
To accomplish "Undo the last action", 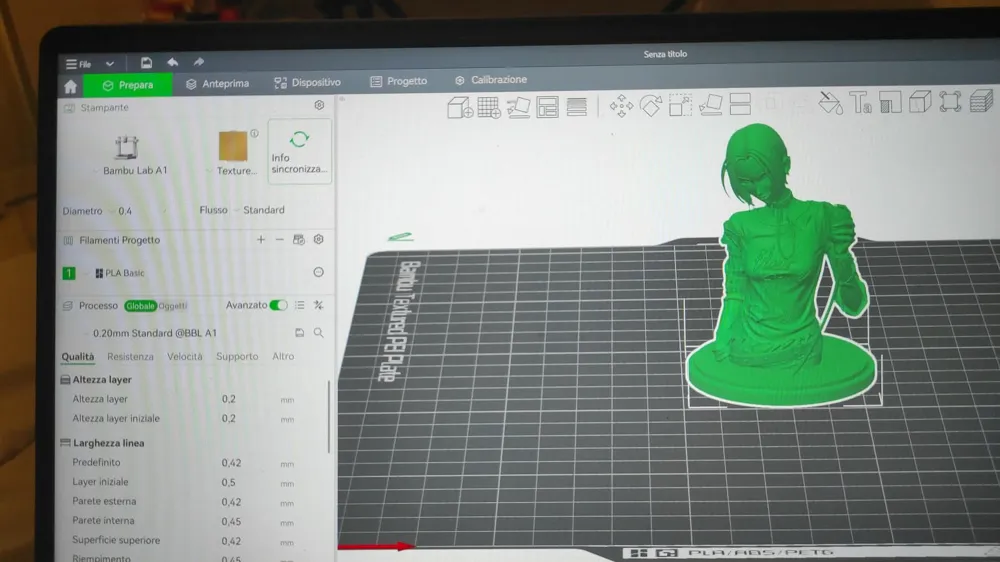I will [x=172, y=62].
